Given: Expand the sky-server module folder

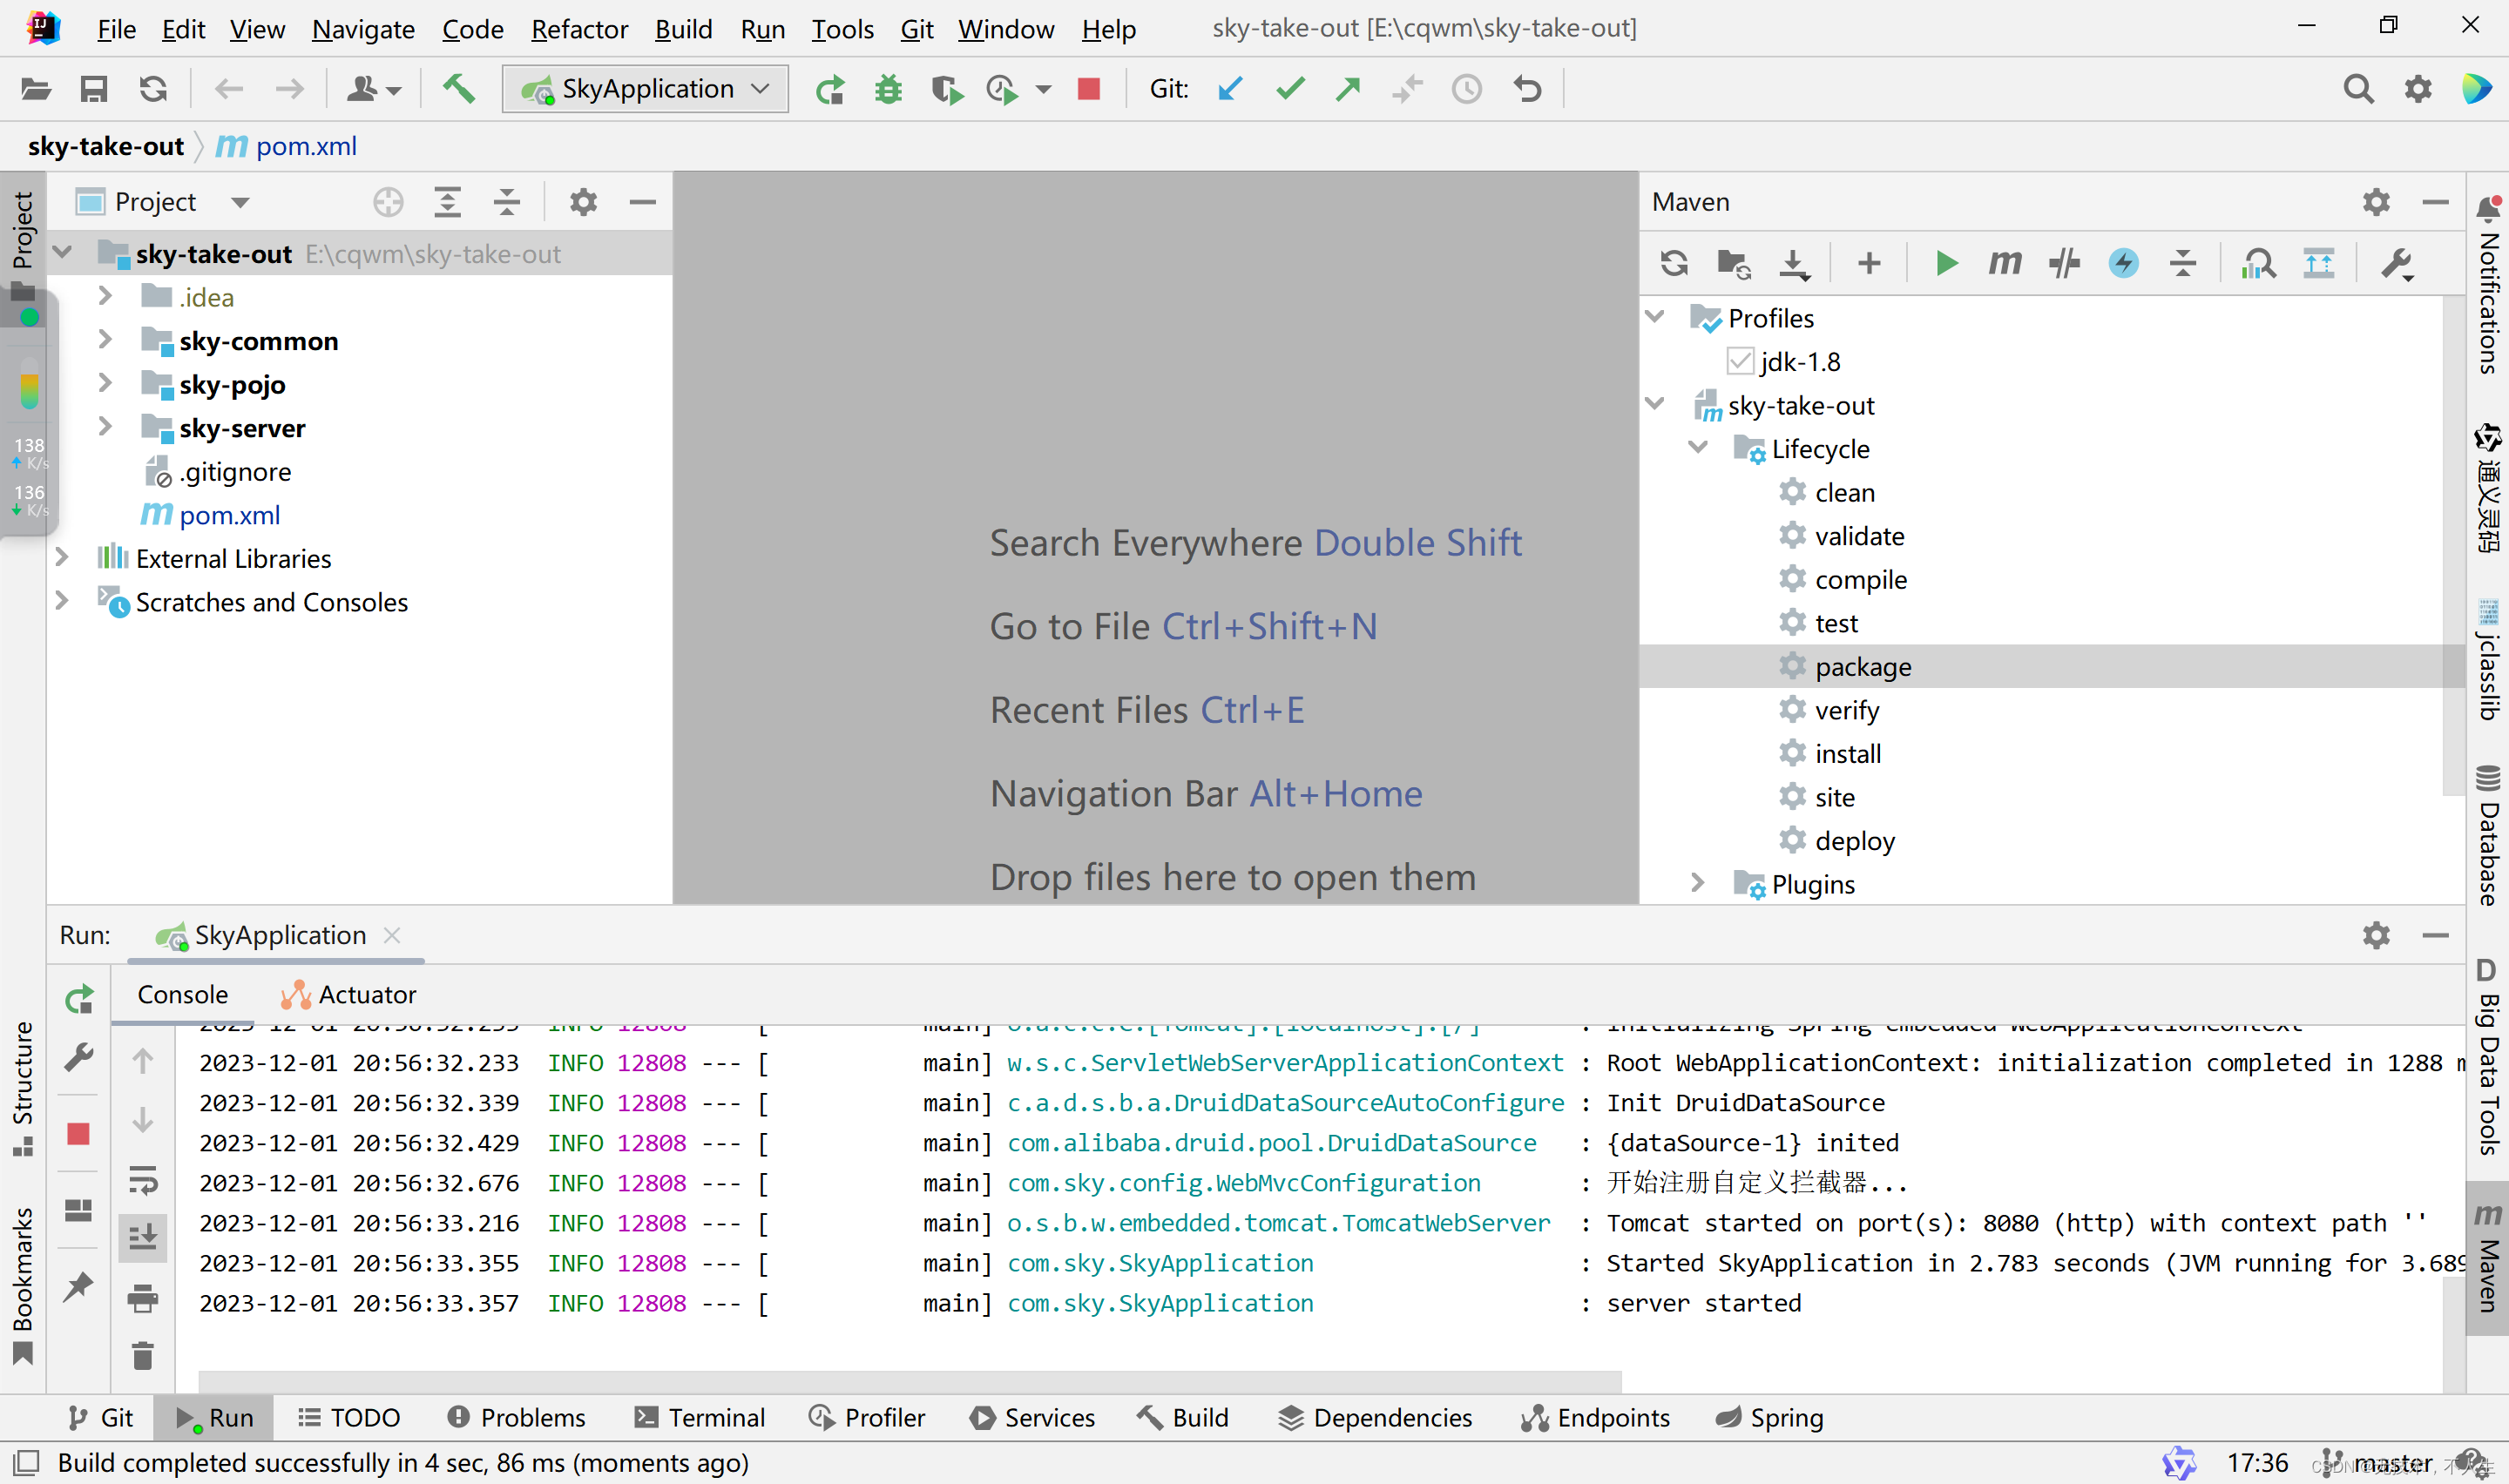Looking at the screenshot, I should pos(105,427).
